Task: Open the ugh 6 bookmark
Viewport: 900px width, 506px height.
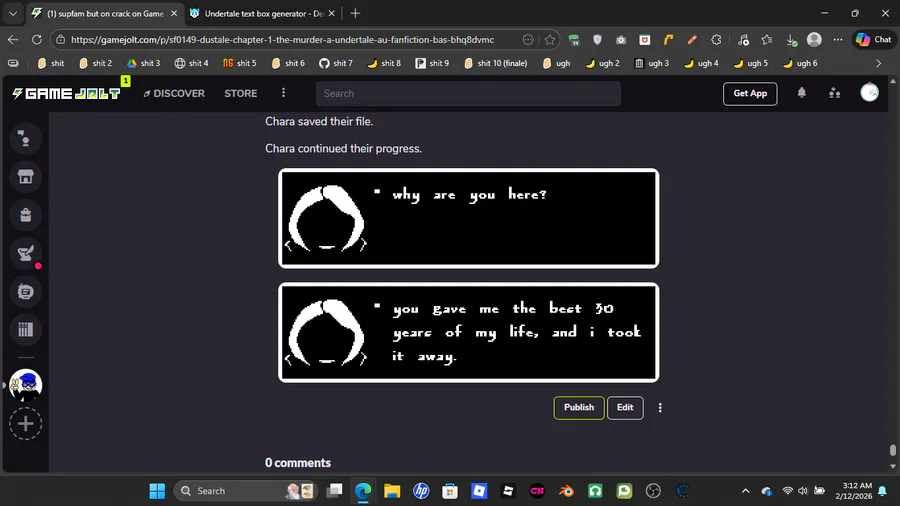Action: tap(800, 63)
